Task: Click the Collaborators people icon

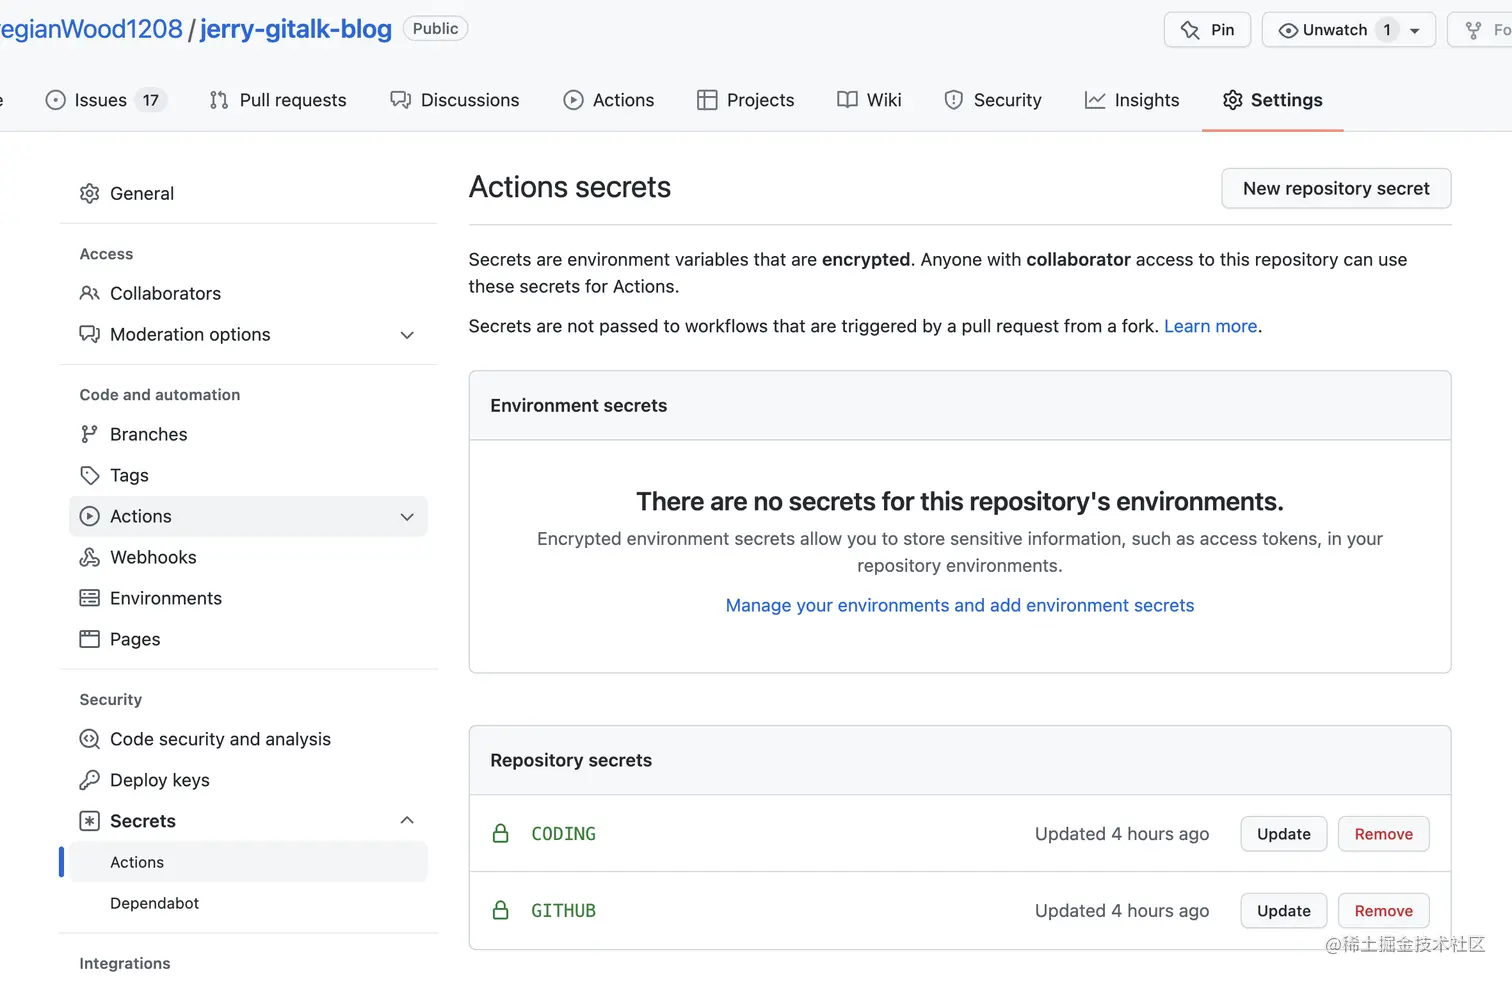Action: click(89, 293)
